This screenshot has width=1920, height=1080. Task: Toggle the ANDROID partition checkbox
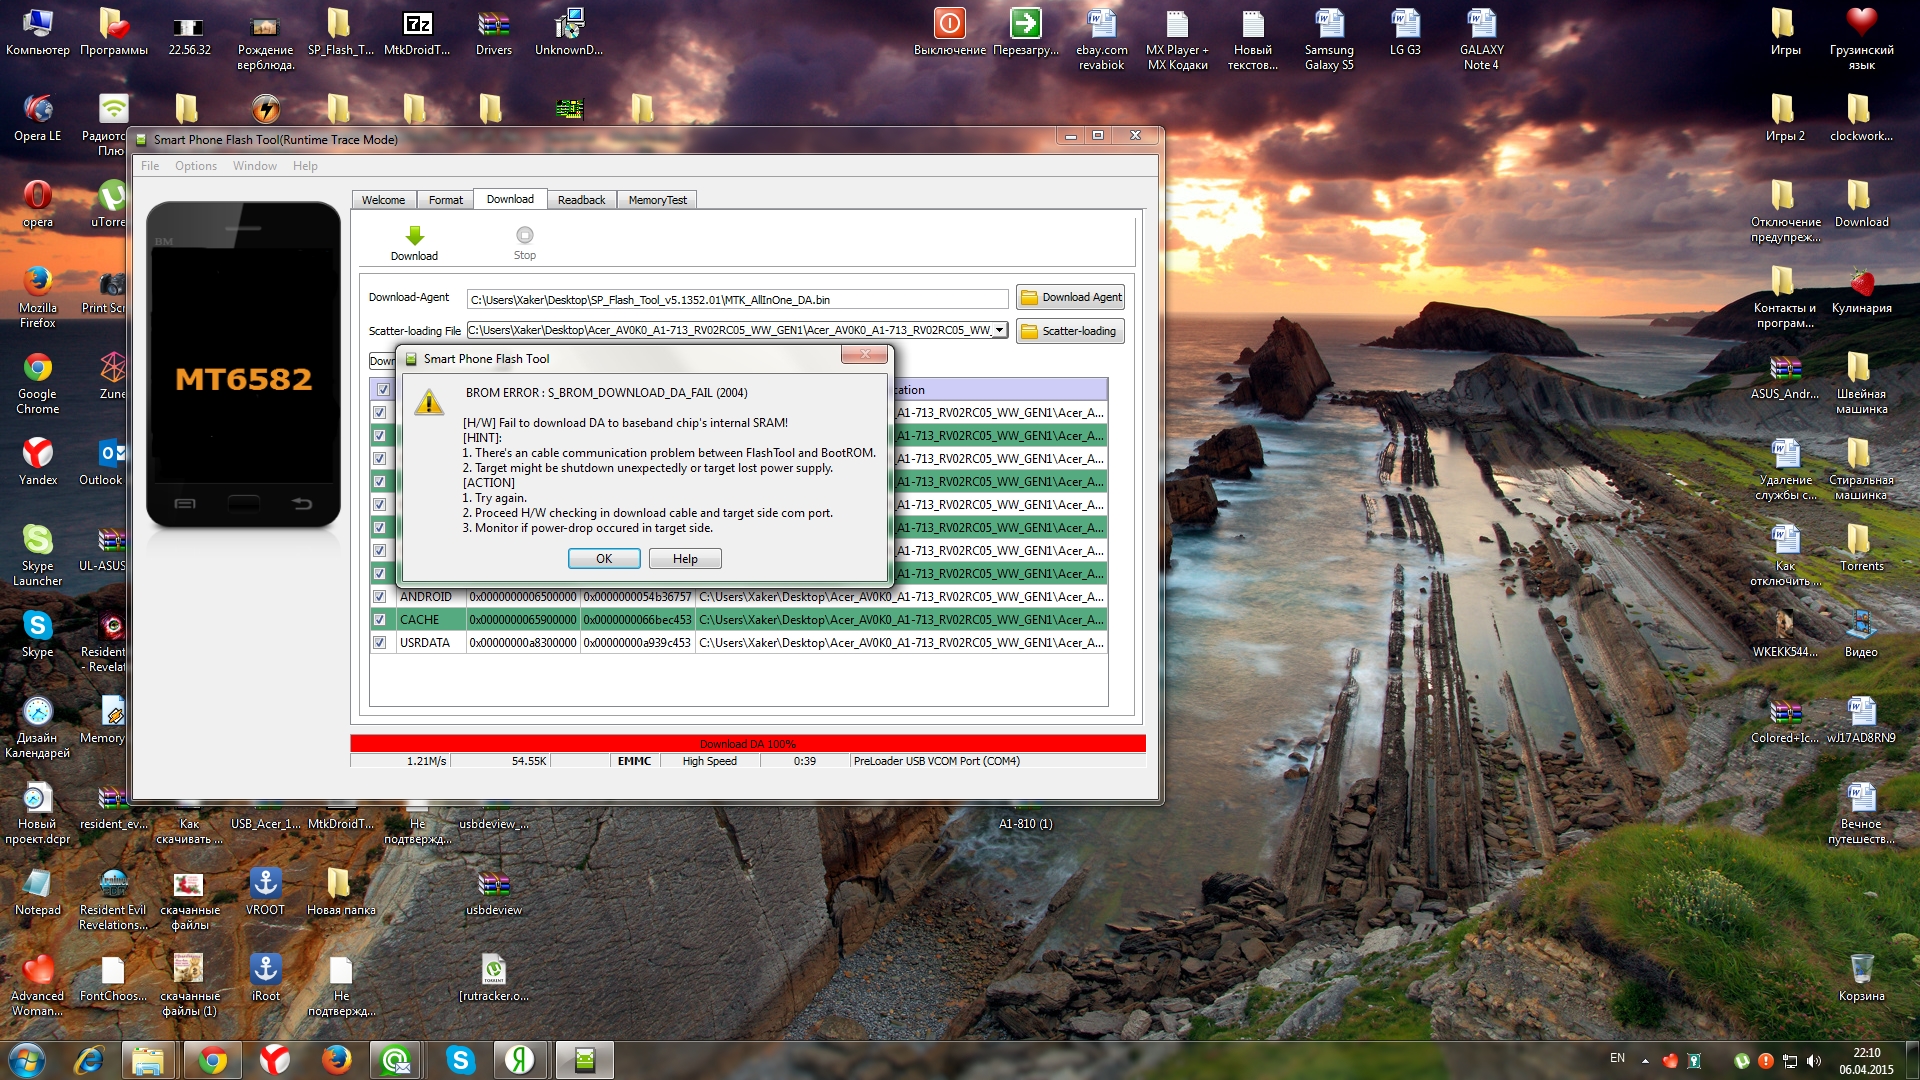[380, 597]
